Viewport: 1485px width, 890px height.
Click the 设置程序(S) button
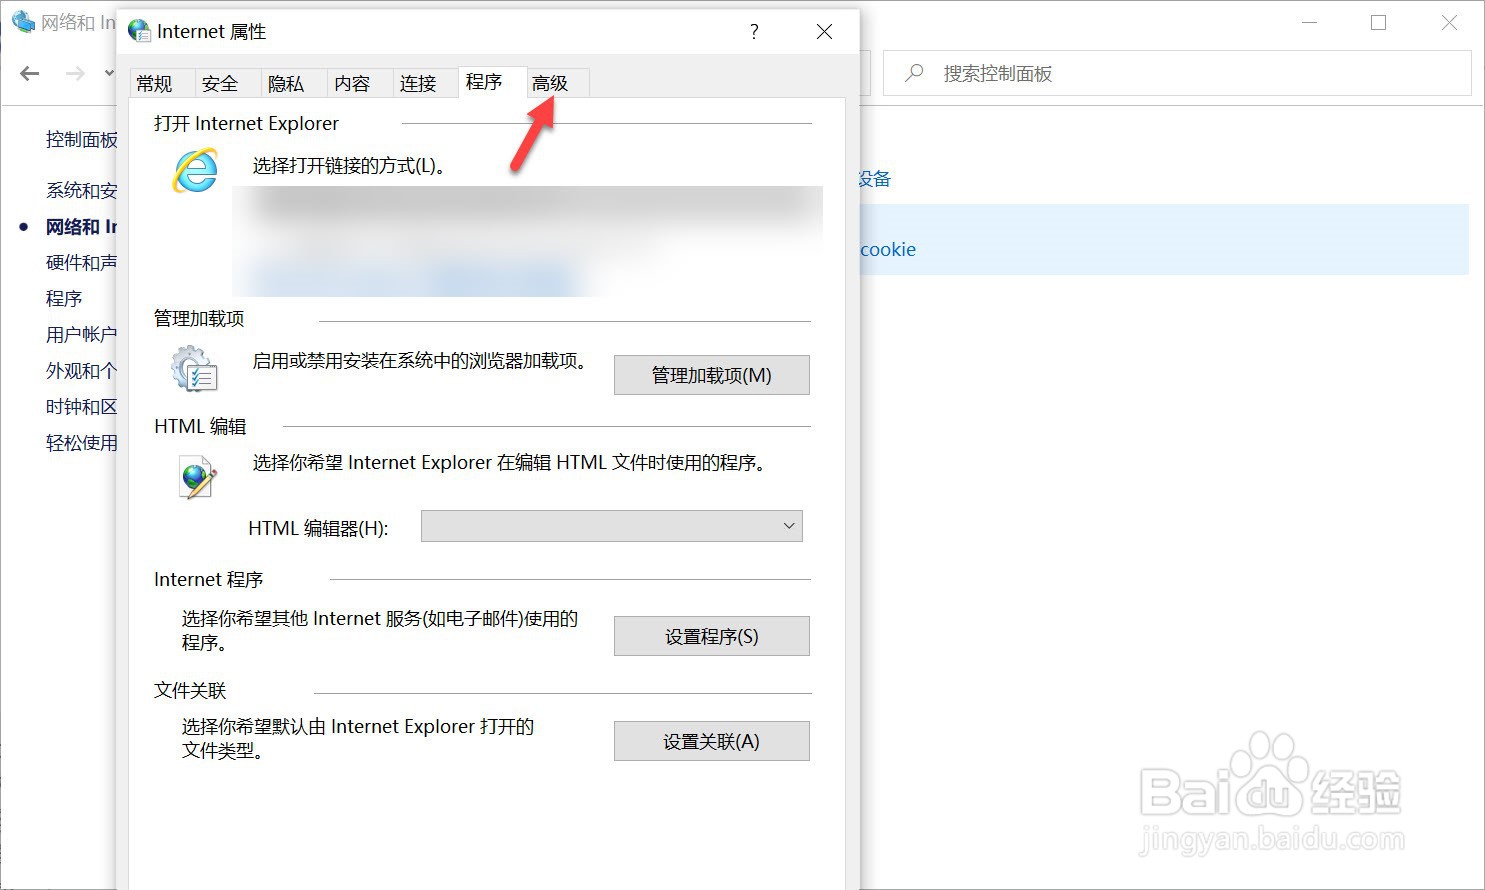712,636
